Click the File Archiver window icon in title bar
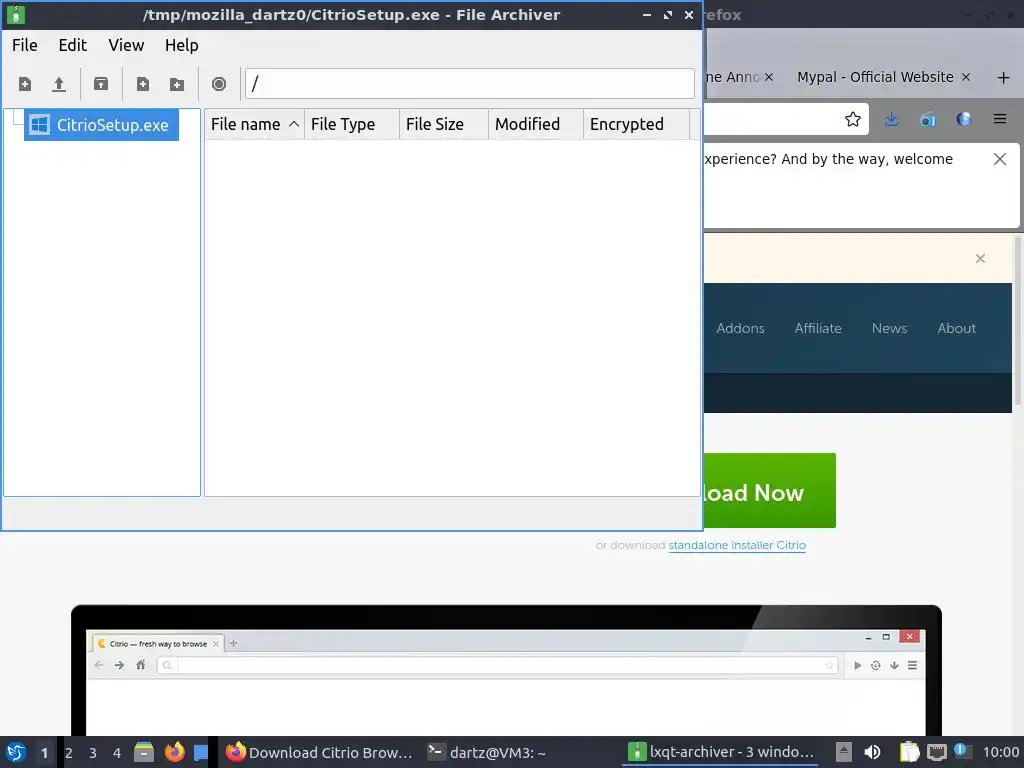Screen dimensions: 1024x768 [x=16, y=14]
